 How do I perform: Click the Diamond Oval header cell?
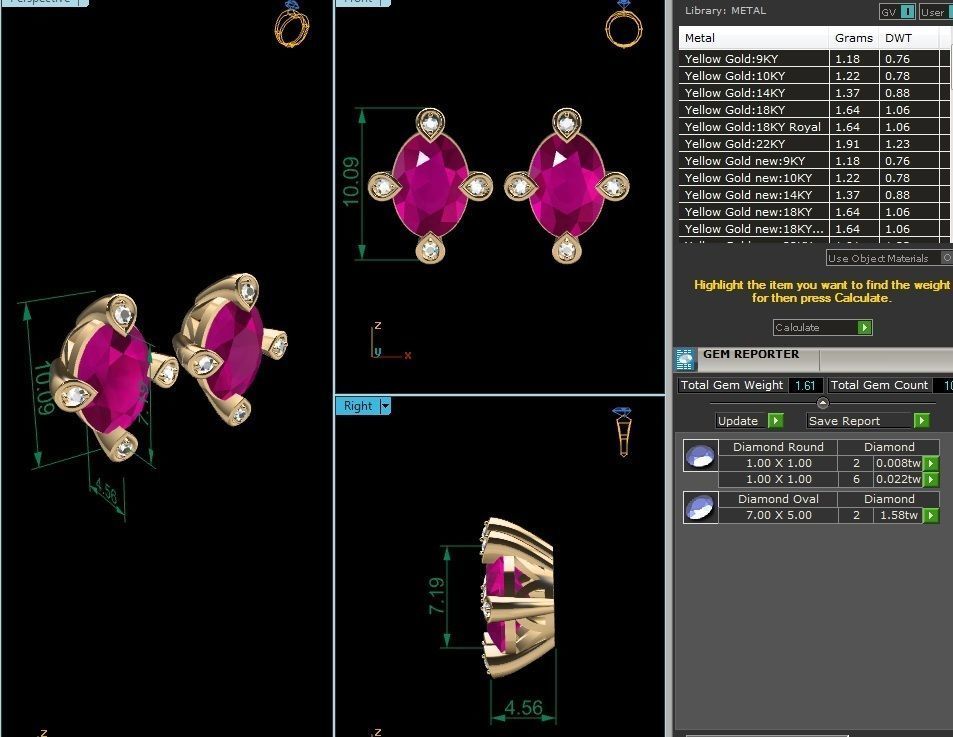tap(778, 499)
